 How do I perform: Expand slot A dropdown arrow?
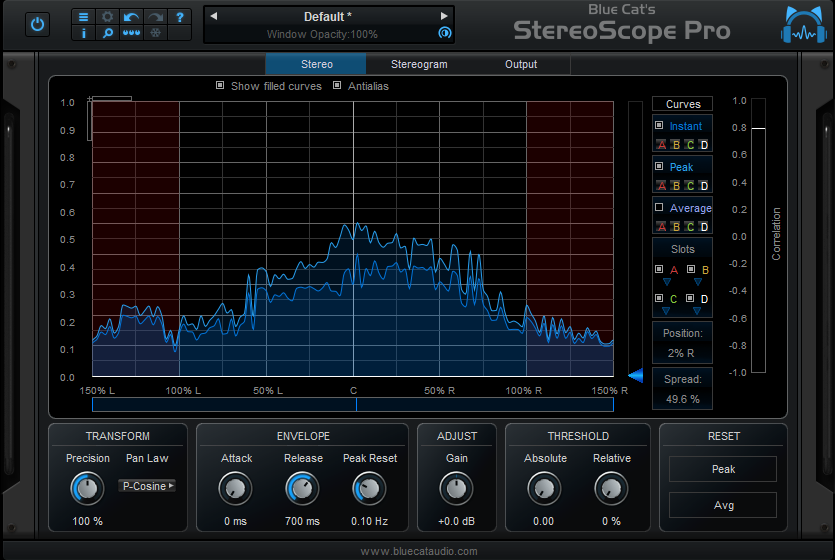coord(668,283)
